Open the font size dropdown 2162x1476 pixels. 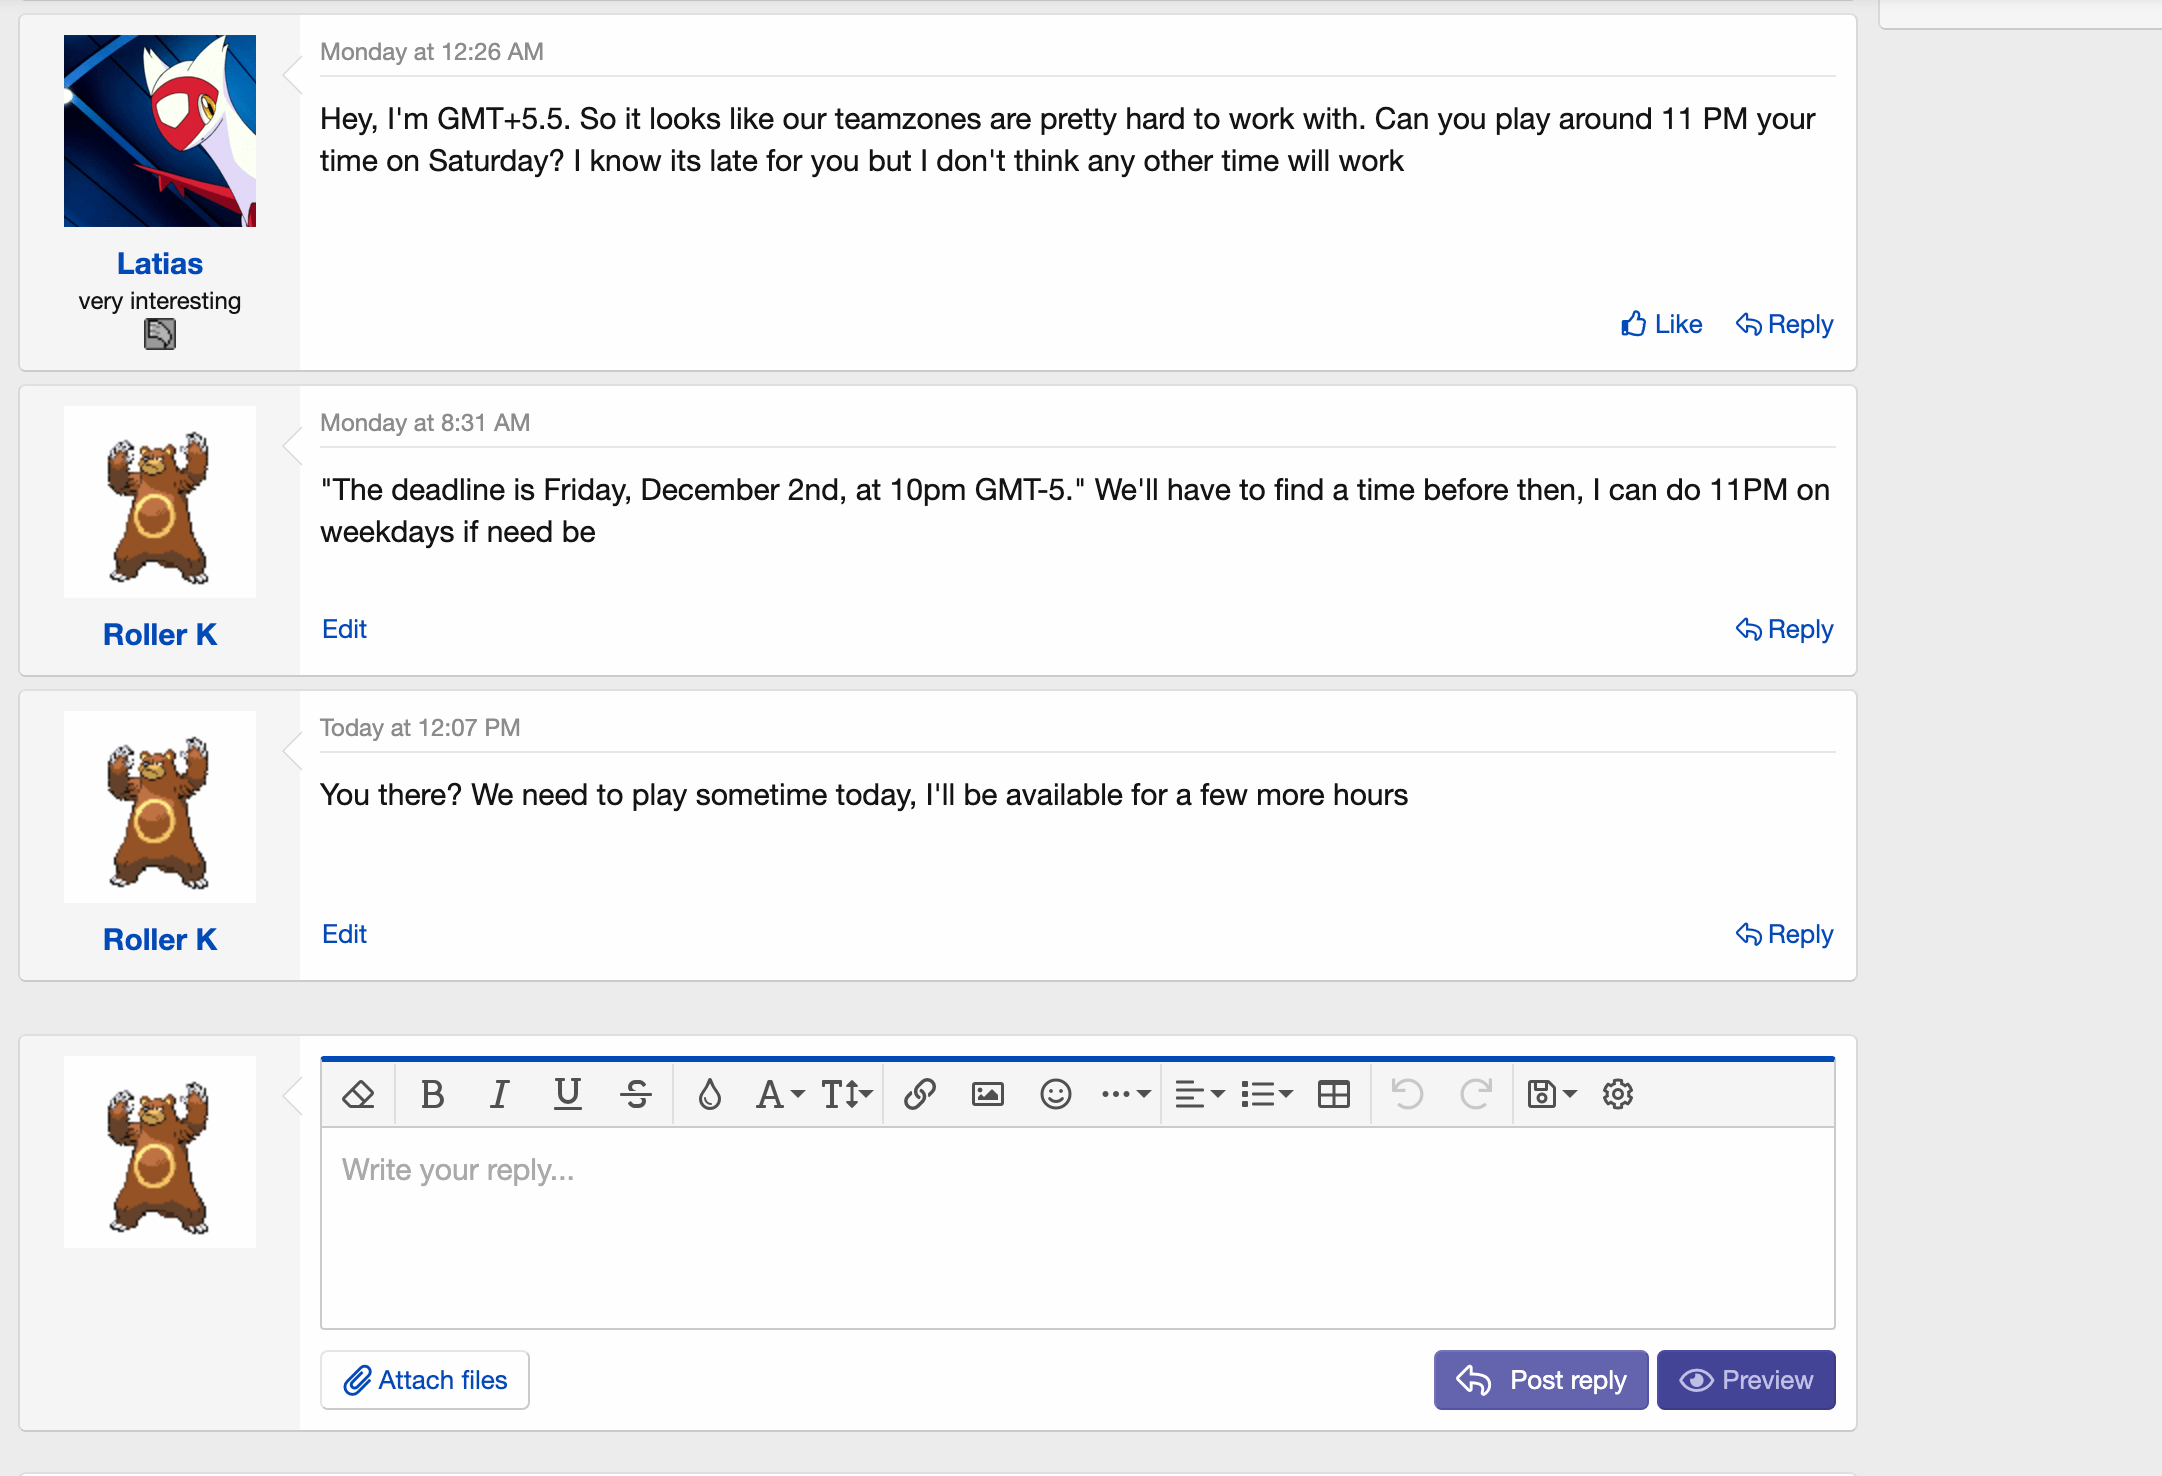tap(846, 1094)
